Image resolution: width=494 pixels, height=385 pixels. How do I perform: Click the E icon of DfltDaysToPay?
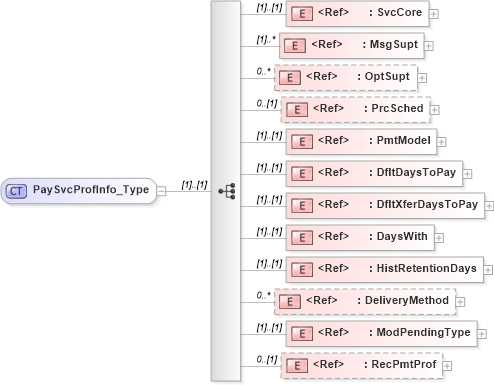[302, 174]
